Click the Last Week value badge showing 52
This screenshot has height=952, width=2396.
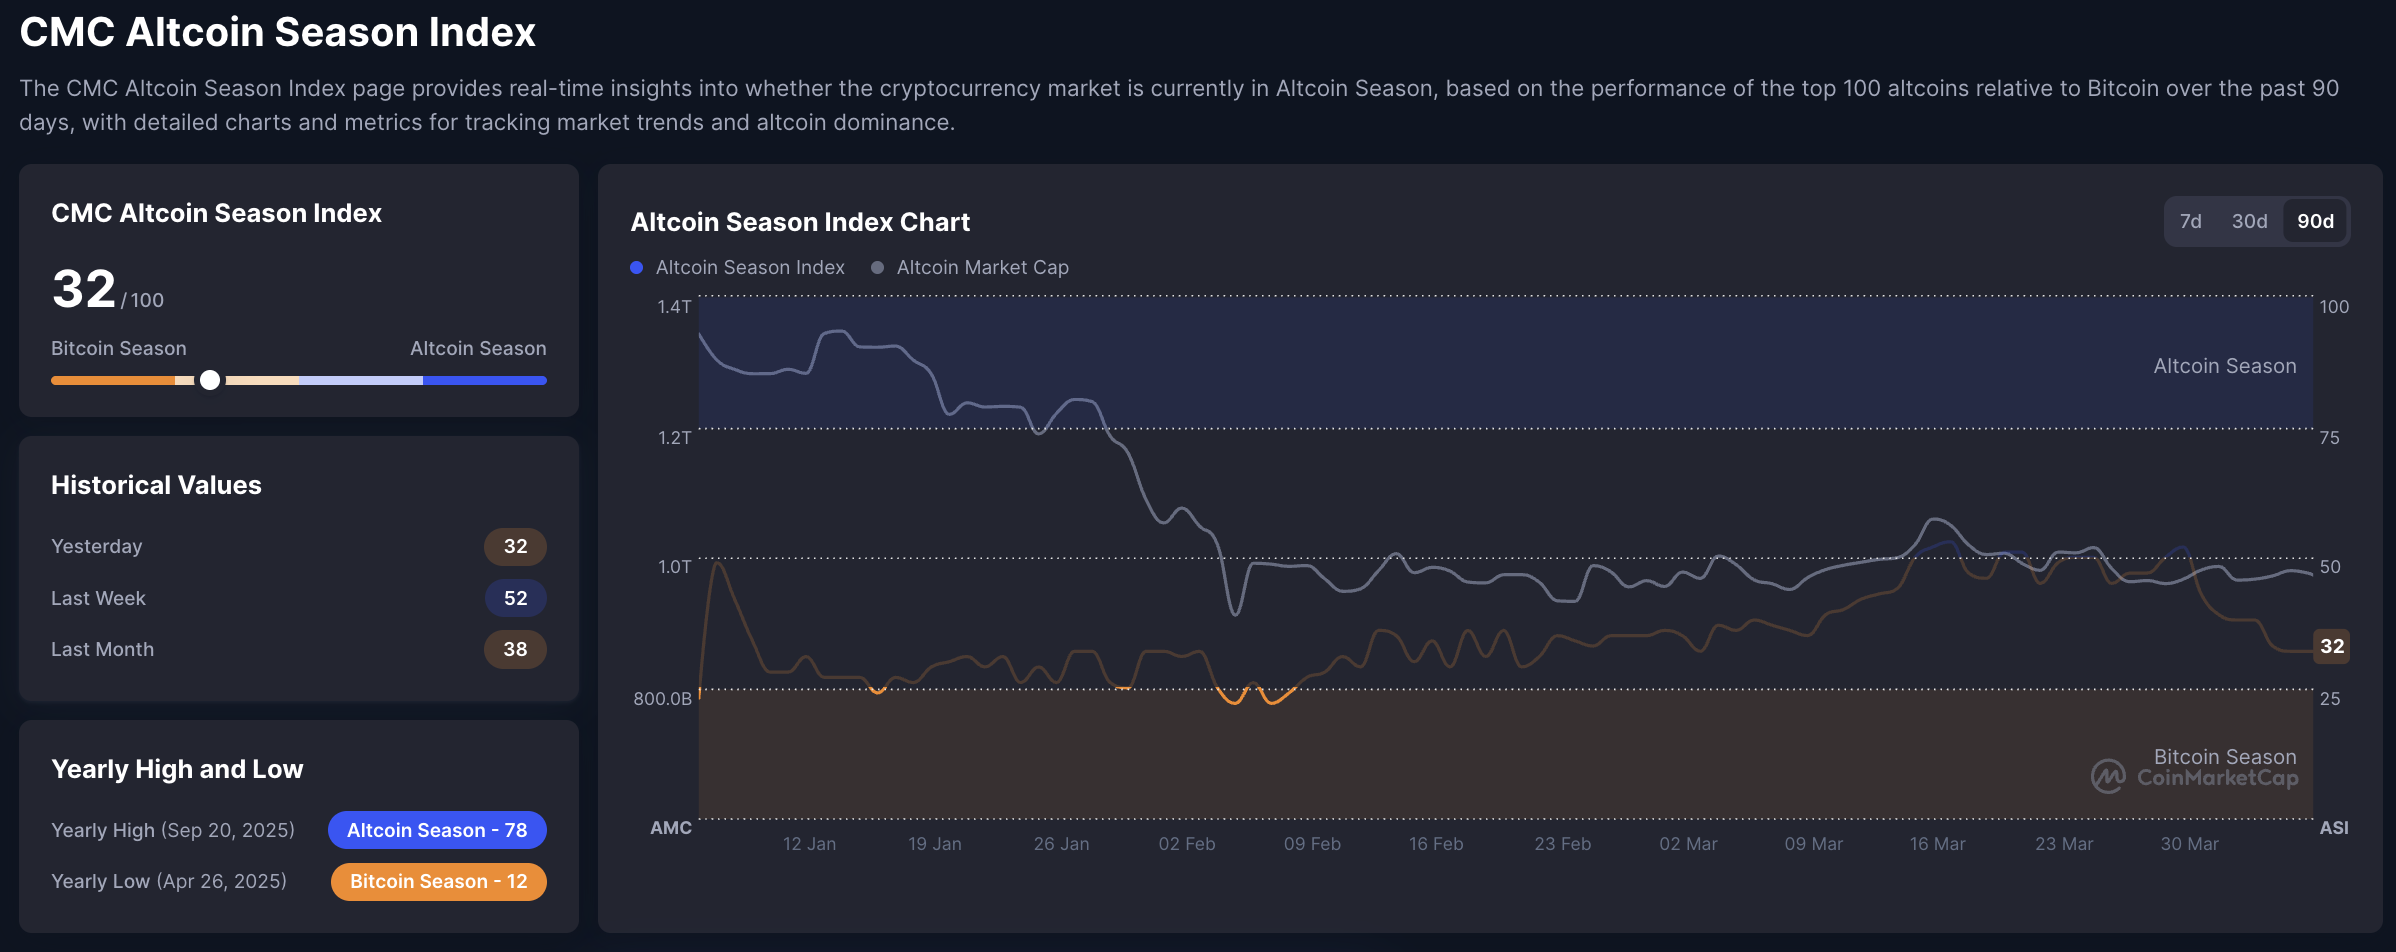[515, 598]
